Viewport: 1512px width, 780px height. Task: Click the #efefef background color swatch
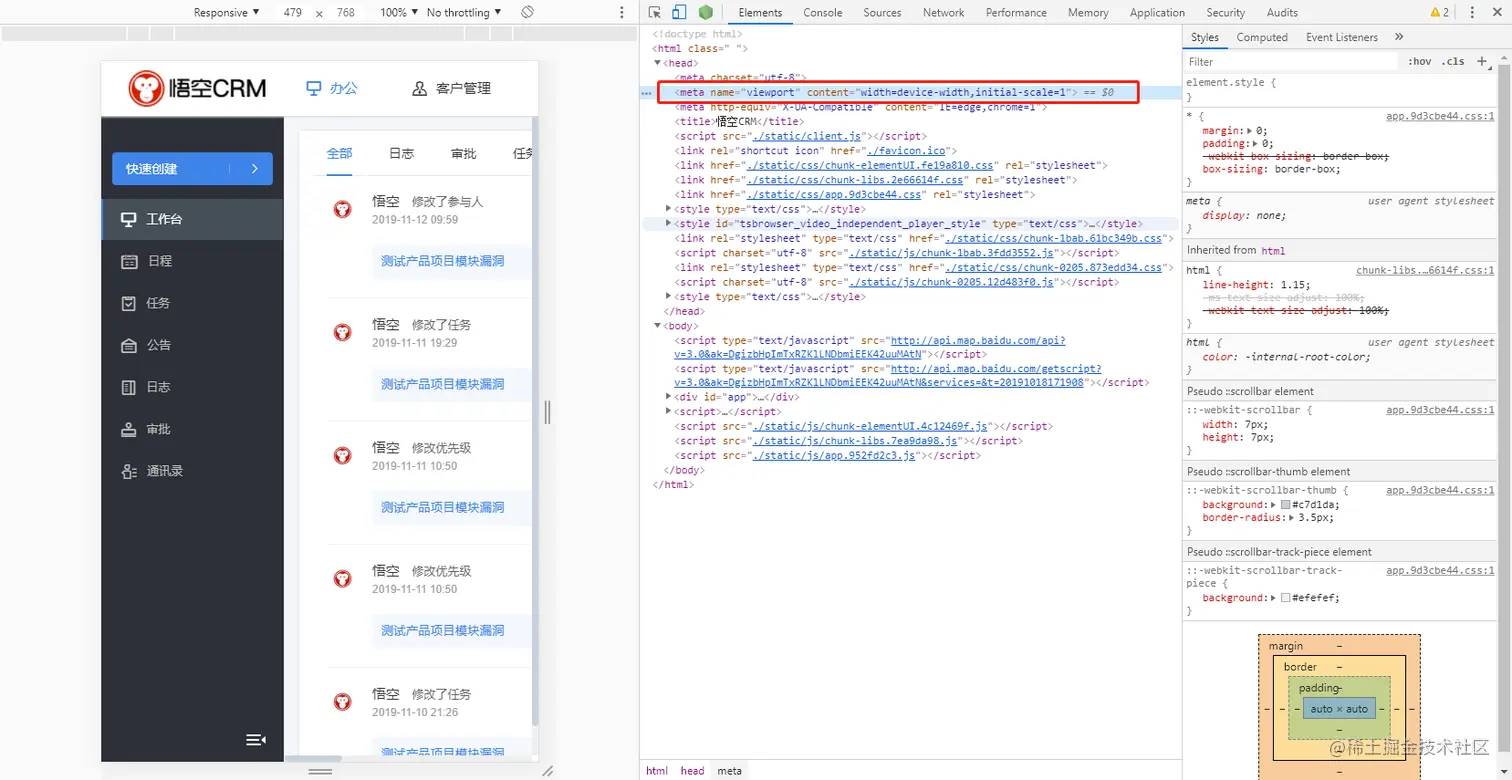1285,598
